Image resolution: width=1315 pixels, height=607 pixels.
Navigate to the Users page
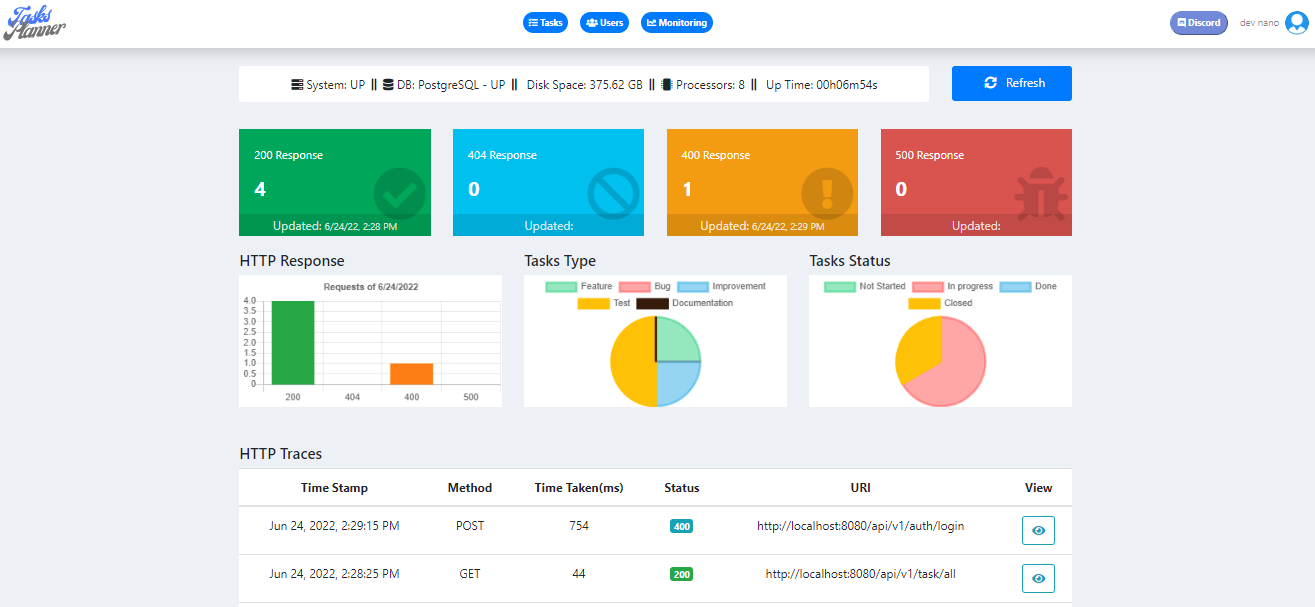(604, 22)
